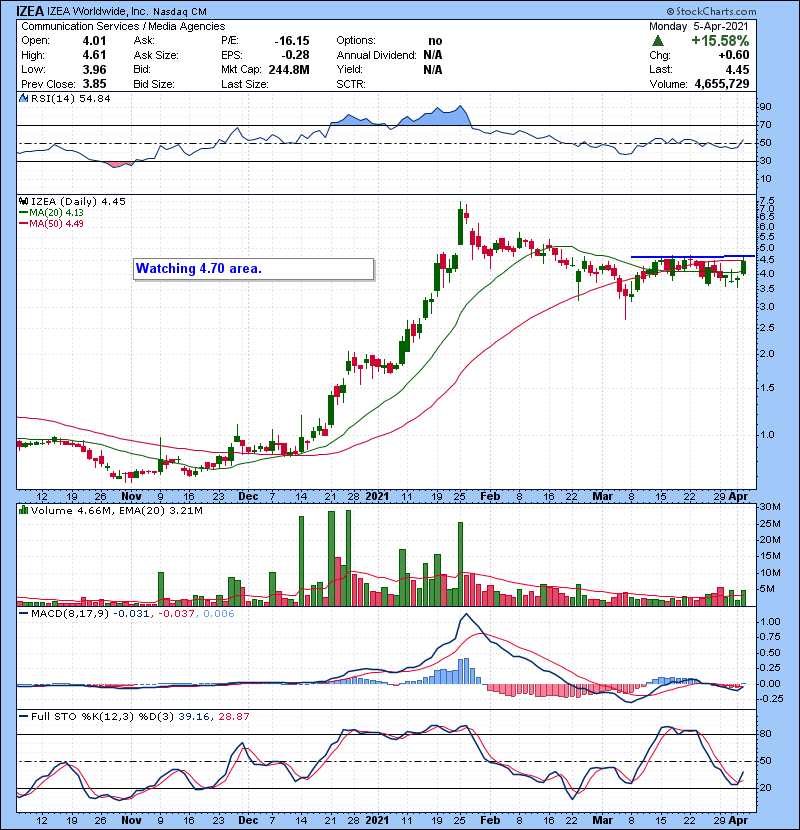Click the Mkt Cap value 244.8M
The width and height of the screenshot is (800, 830).
pos(289,70)
